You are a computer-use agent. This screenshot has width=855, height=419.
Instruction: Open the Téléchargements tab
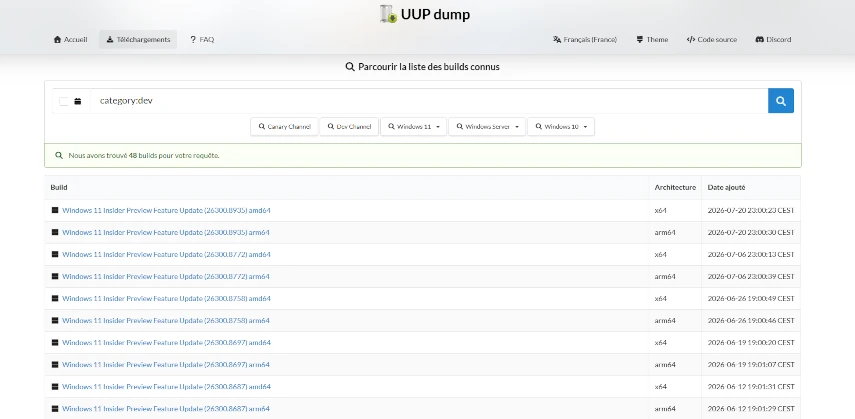pyautogui.click(x=138, y=40)
